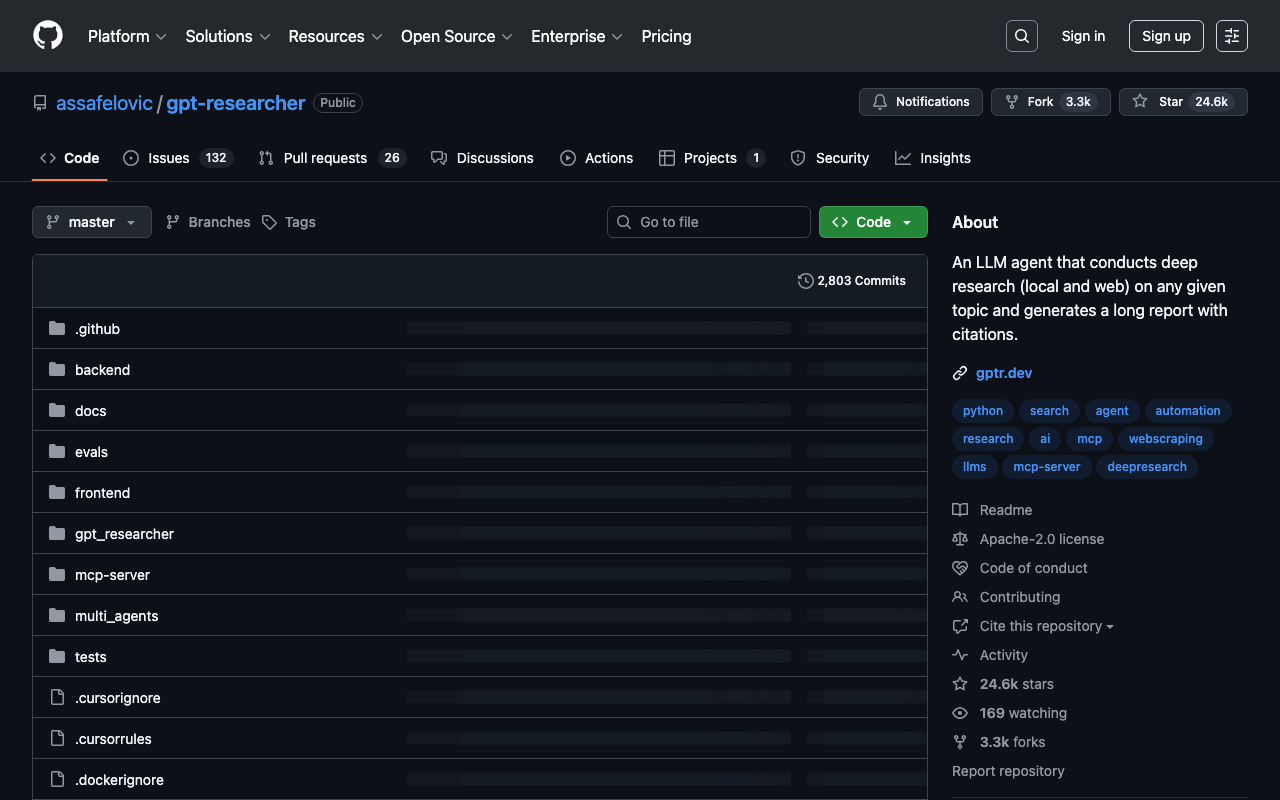
Task: Expand the green Code dropdown
Action: click(x=873, y=222)
